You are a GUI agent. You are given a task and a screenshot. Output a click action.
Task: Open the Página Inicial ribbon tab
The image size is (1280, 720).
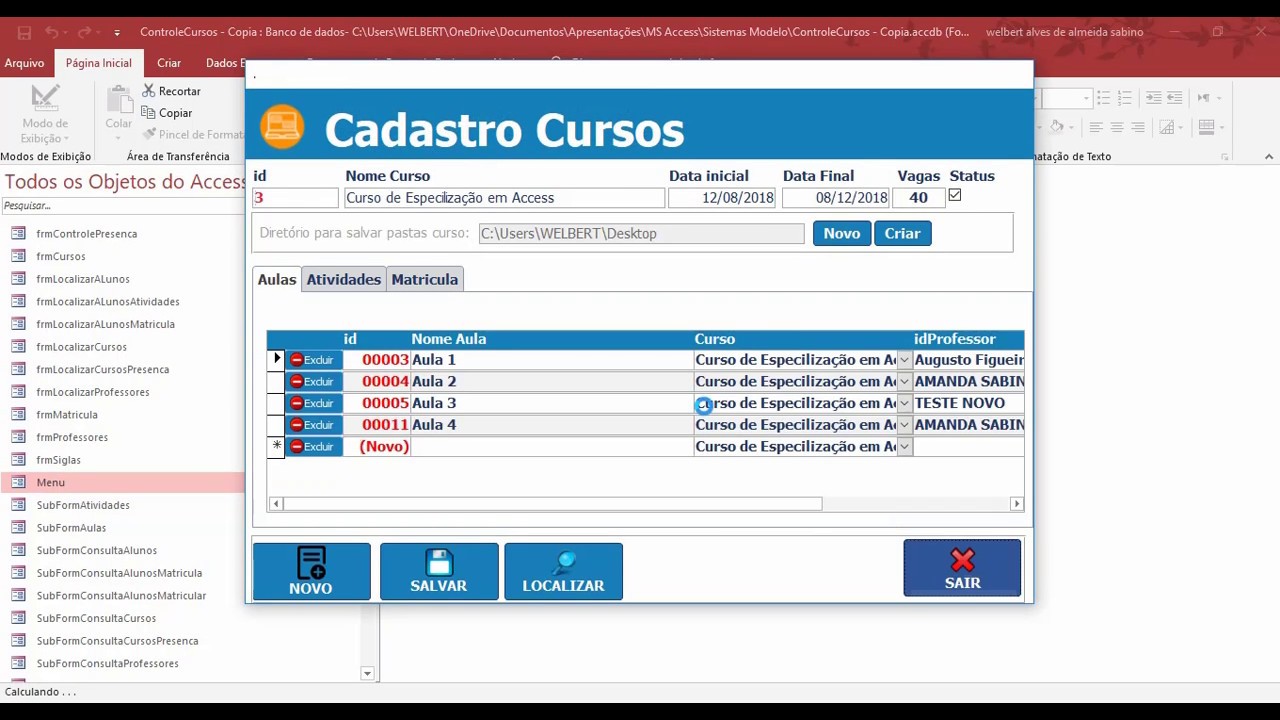click(99, 63)
